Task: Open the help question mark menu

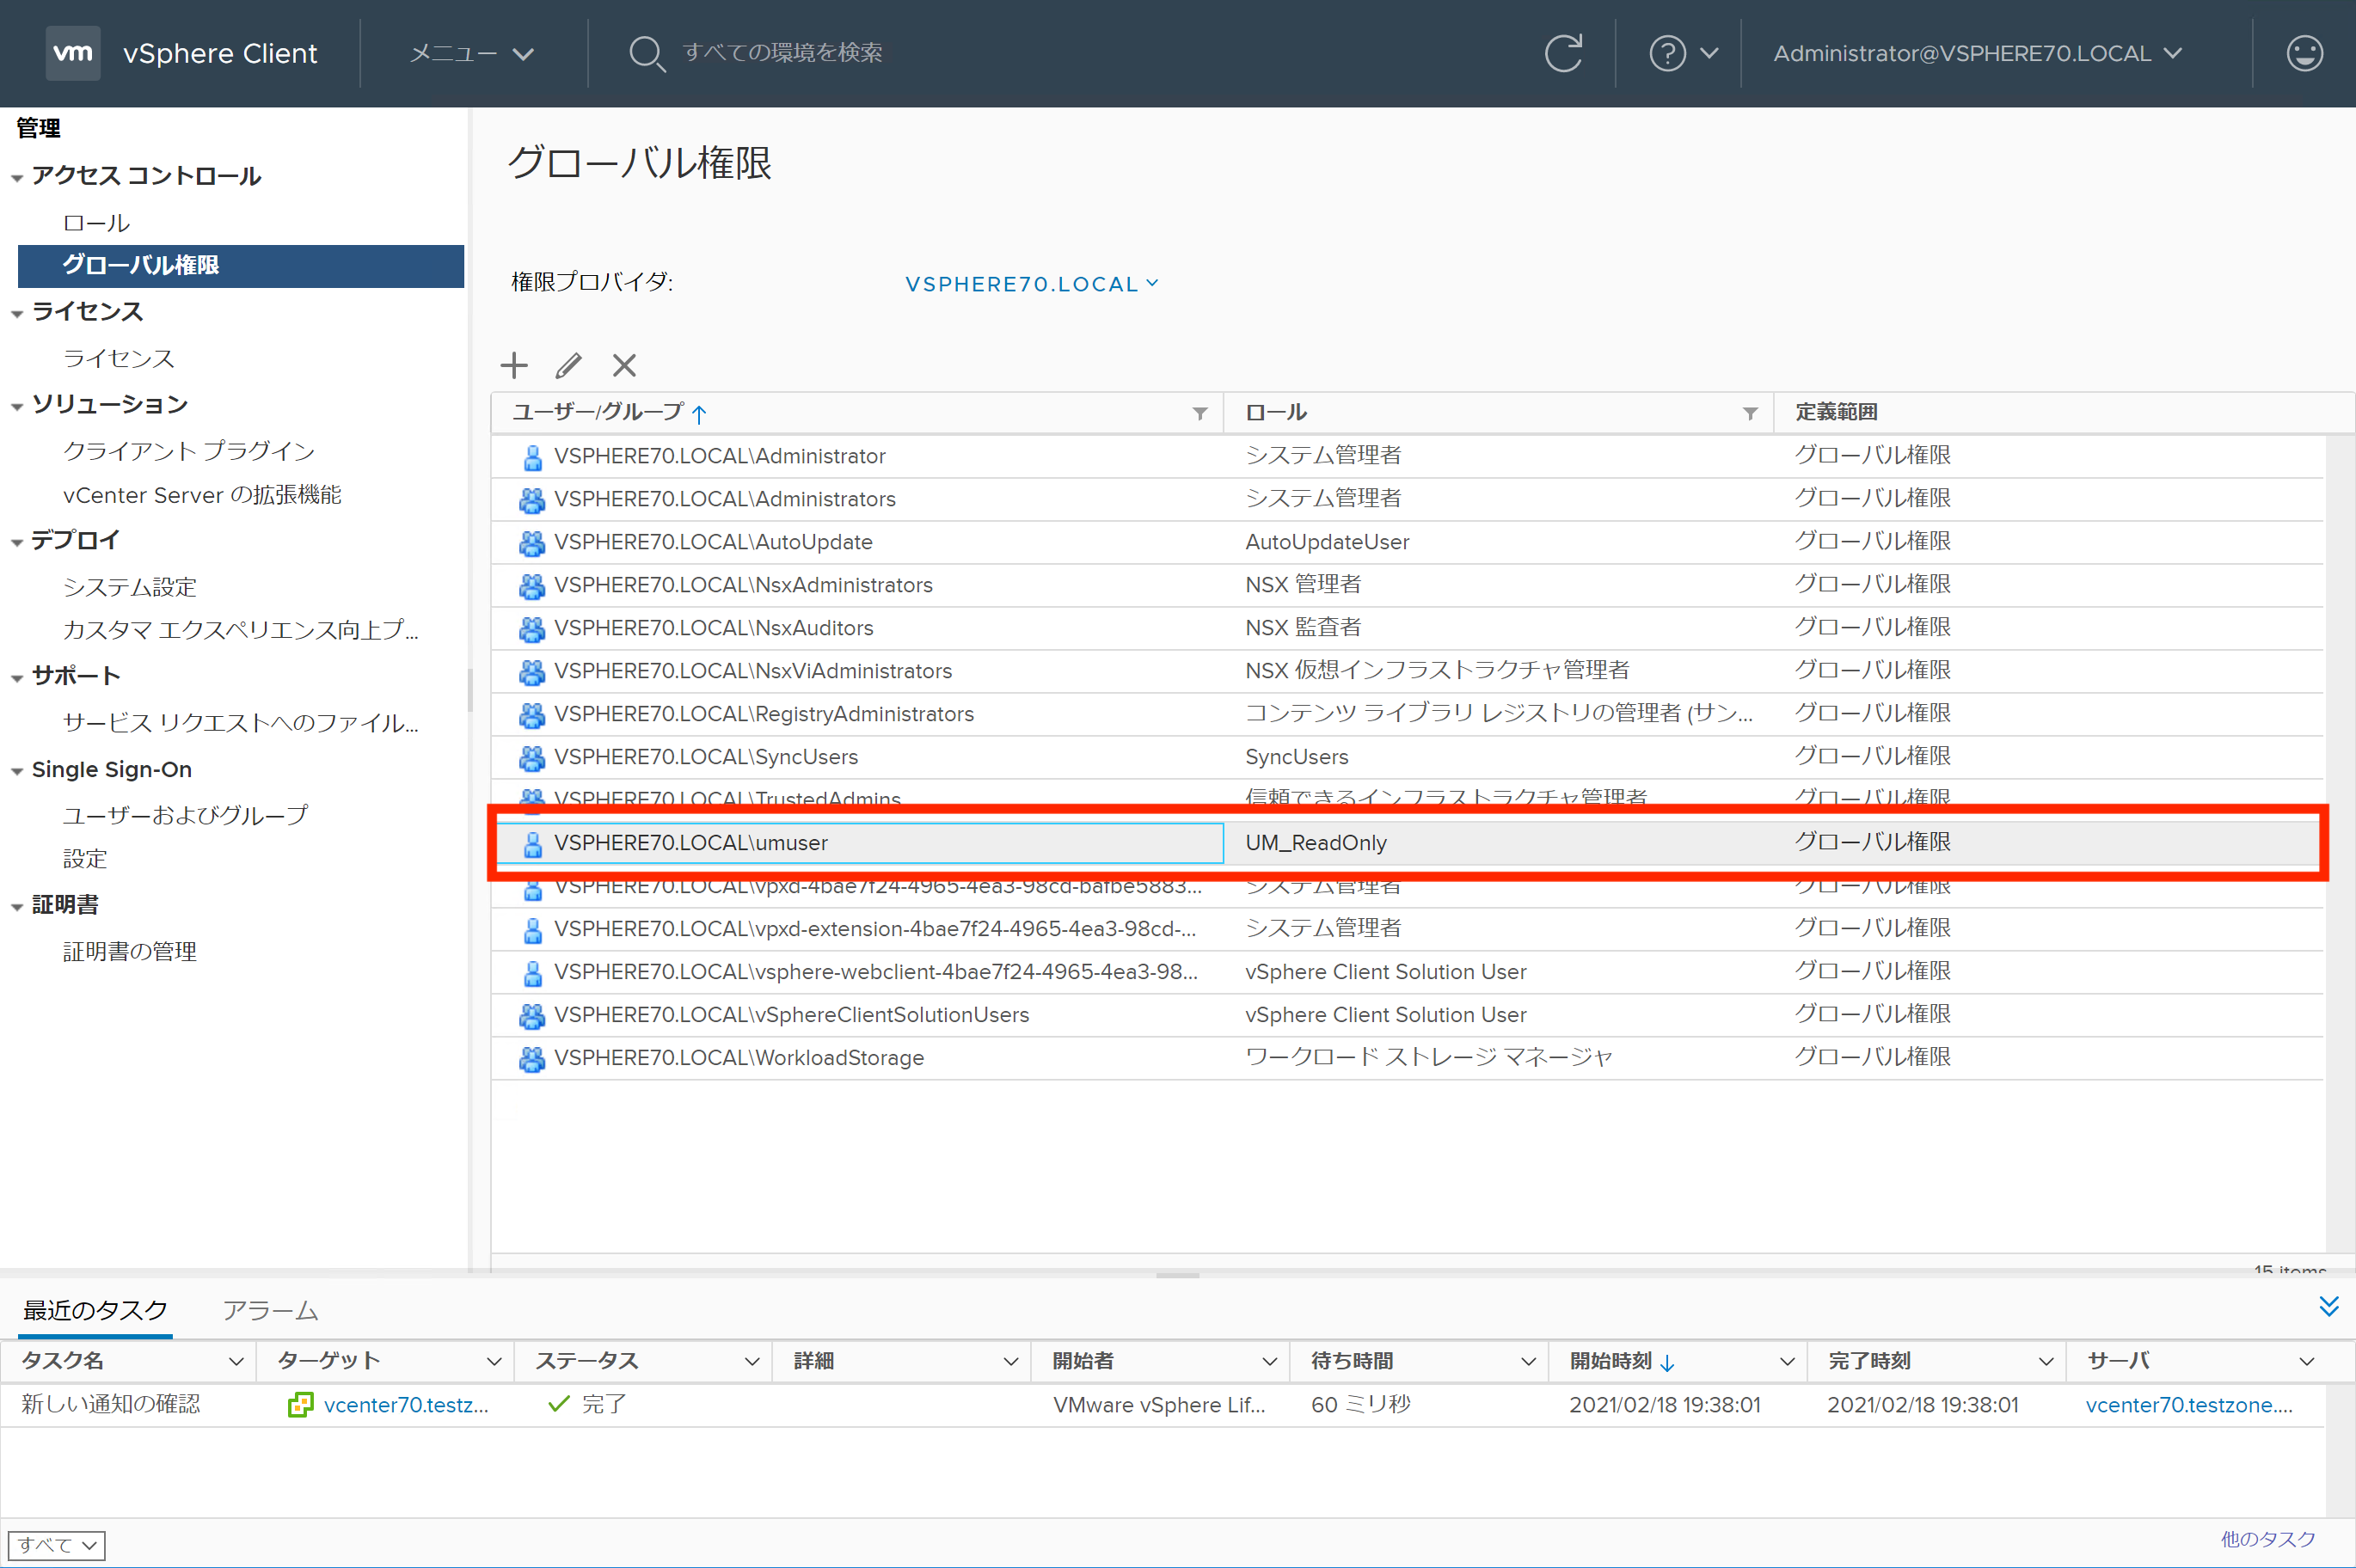Action: [x=1683, y=53]
